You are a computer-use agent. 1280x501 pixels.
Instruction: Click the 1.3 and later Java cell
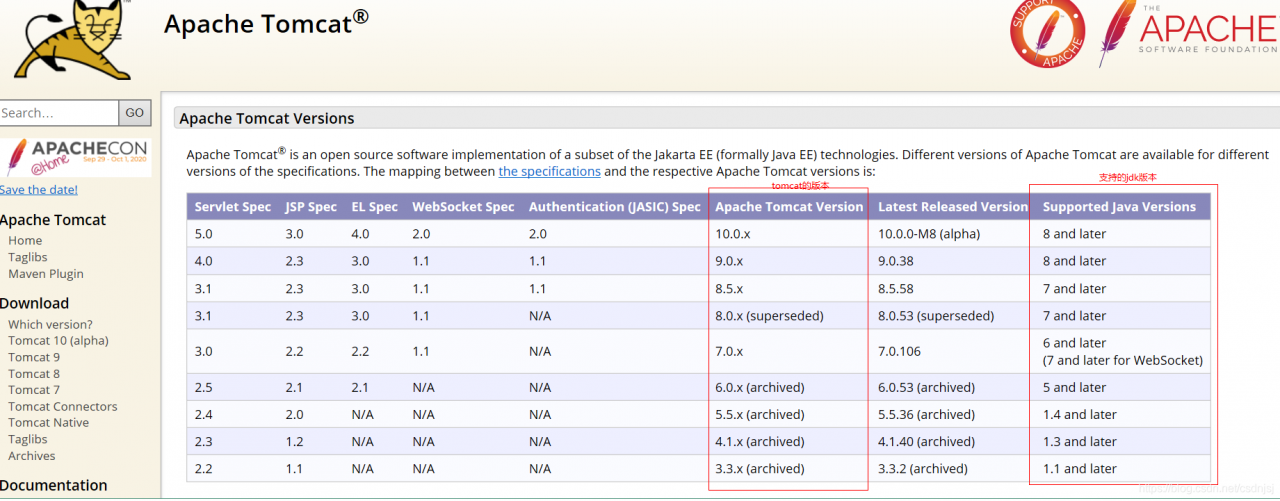click(1123, 442)
